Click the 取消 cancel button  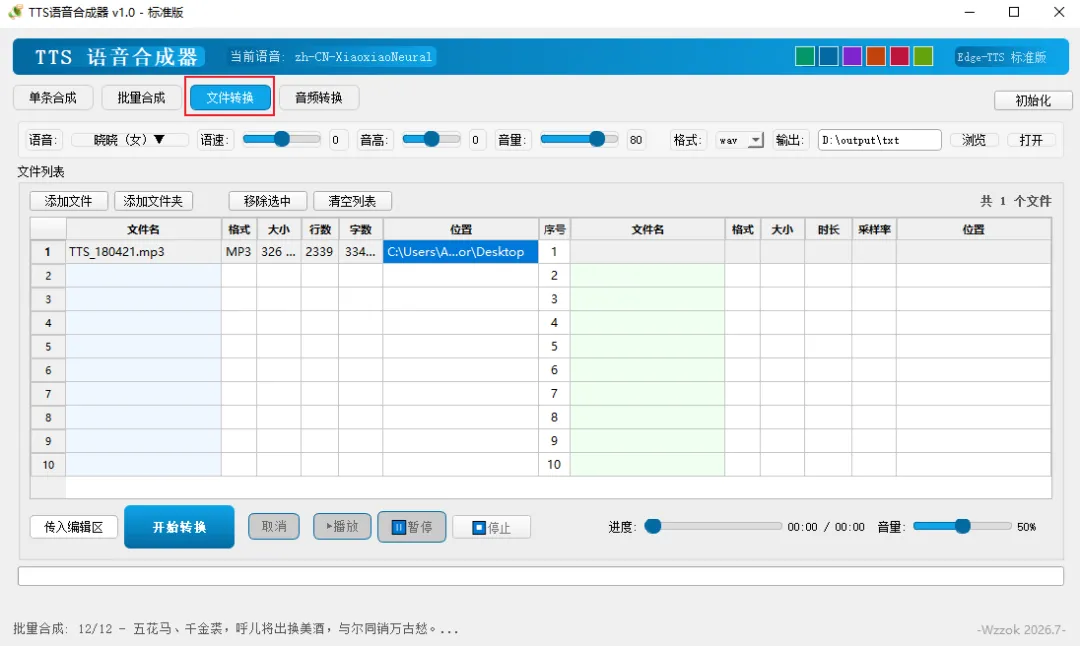pyautogui.click(x=273, y=526)
